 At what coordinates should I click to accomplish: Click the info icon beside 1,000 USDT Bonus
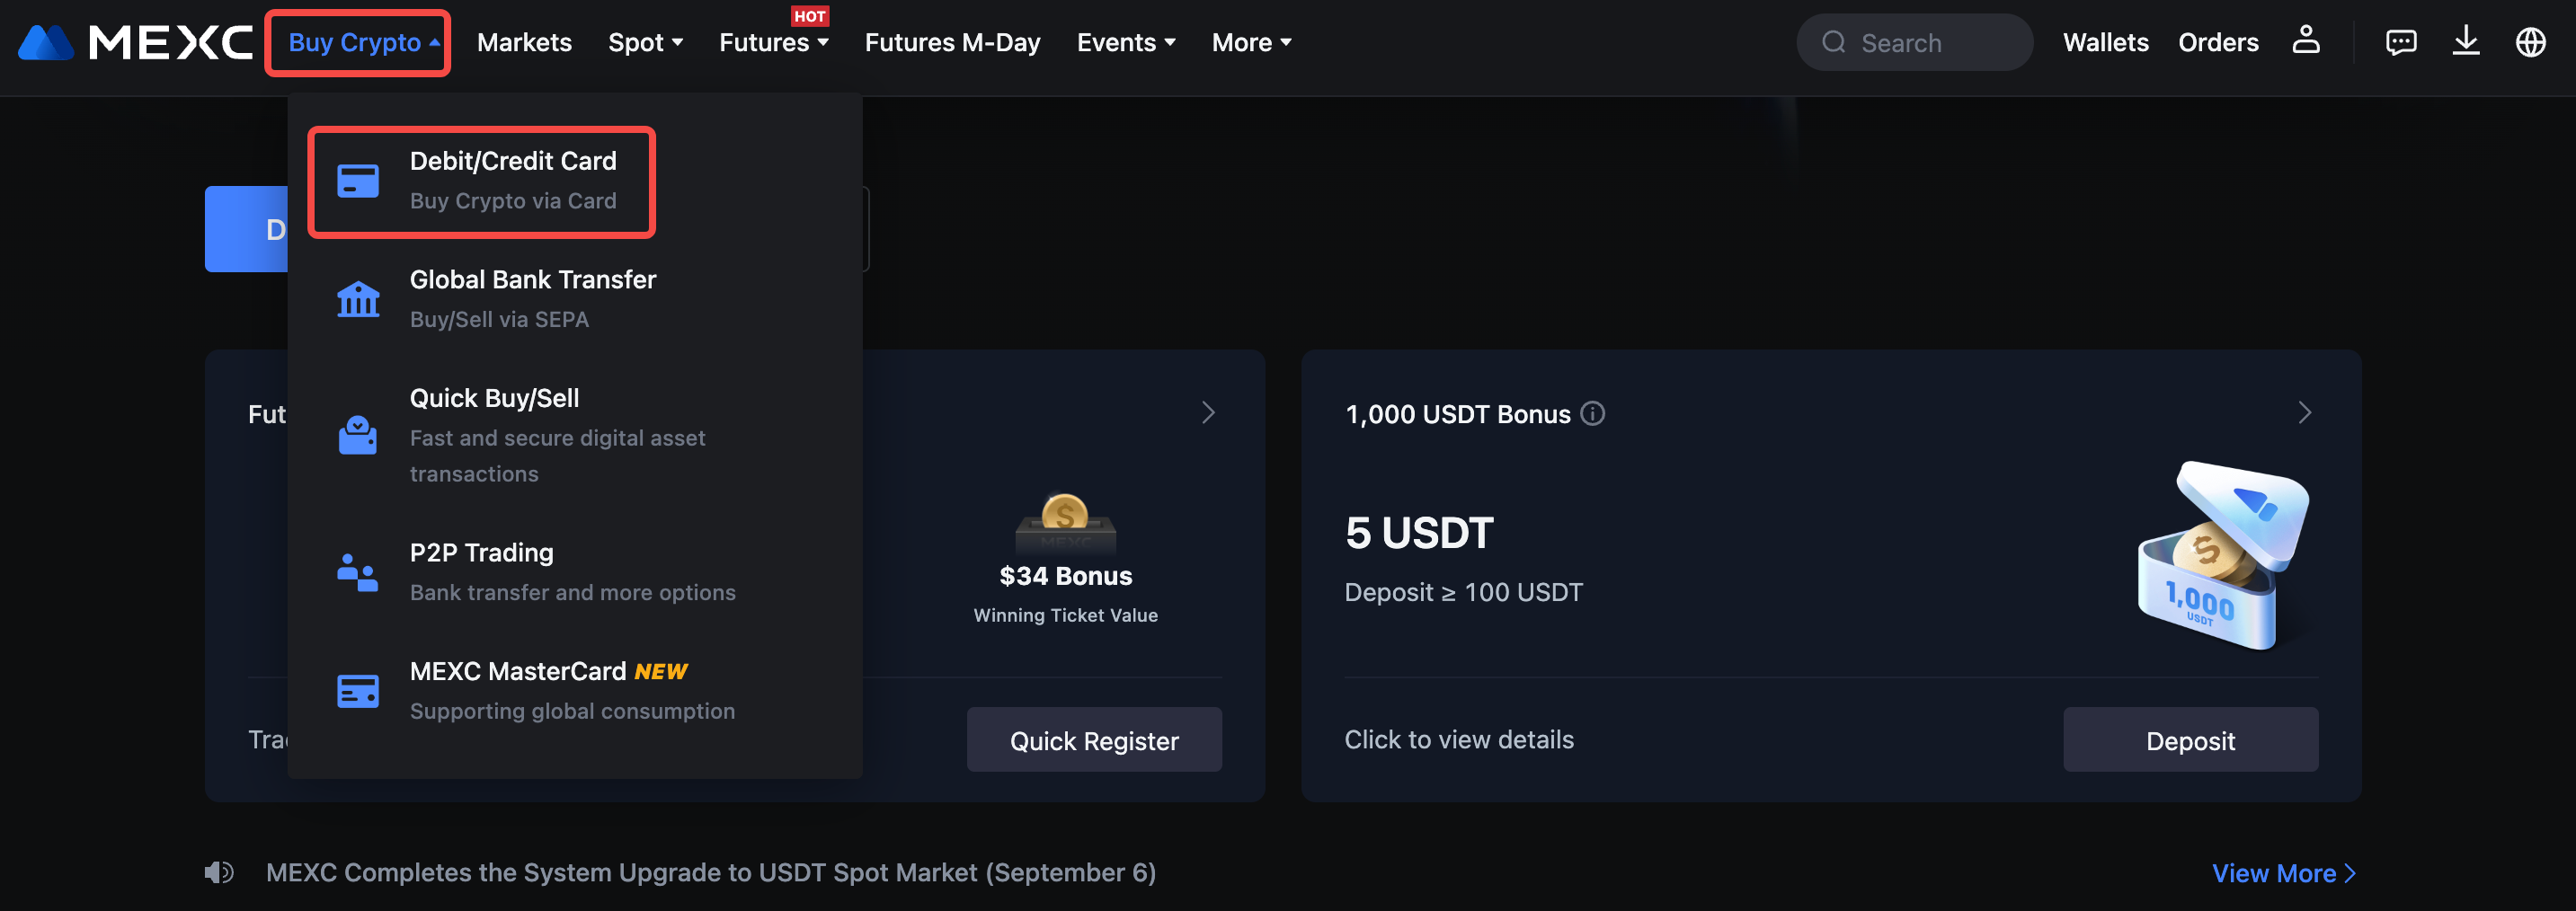(x=1592, y=413)
